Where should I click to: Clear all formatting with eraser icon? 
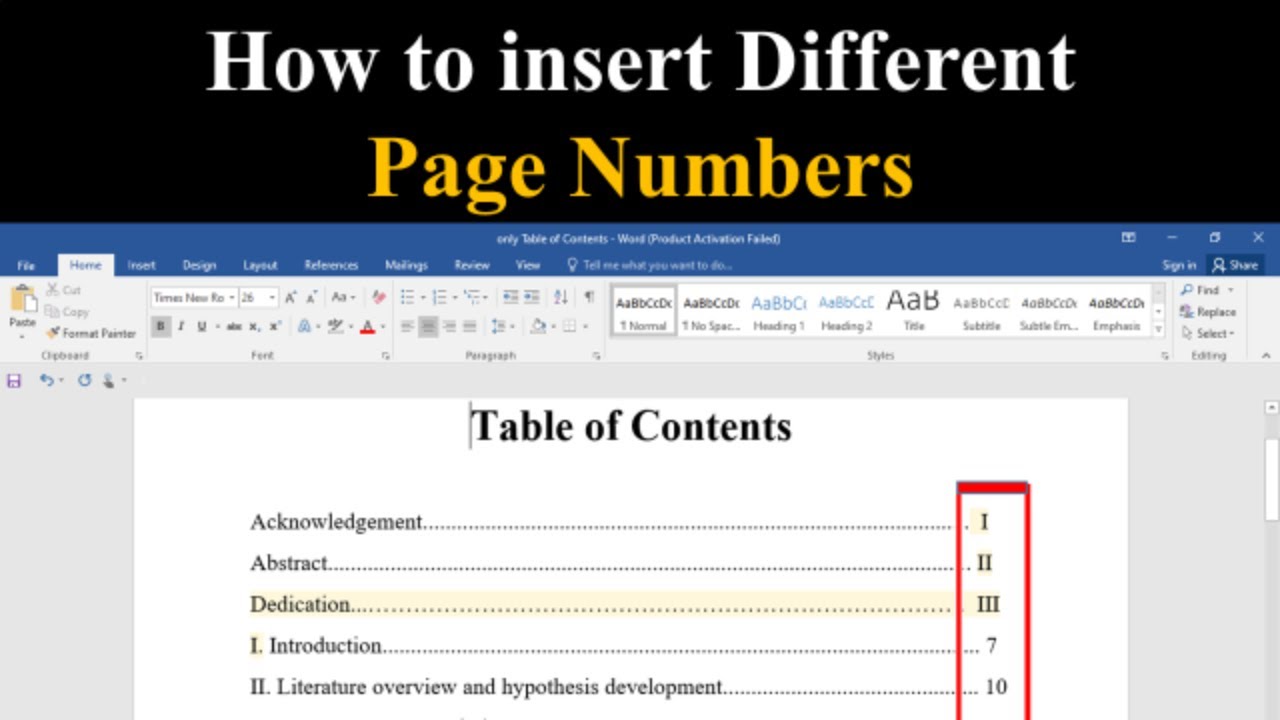[378, 297]
